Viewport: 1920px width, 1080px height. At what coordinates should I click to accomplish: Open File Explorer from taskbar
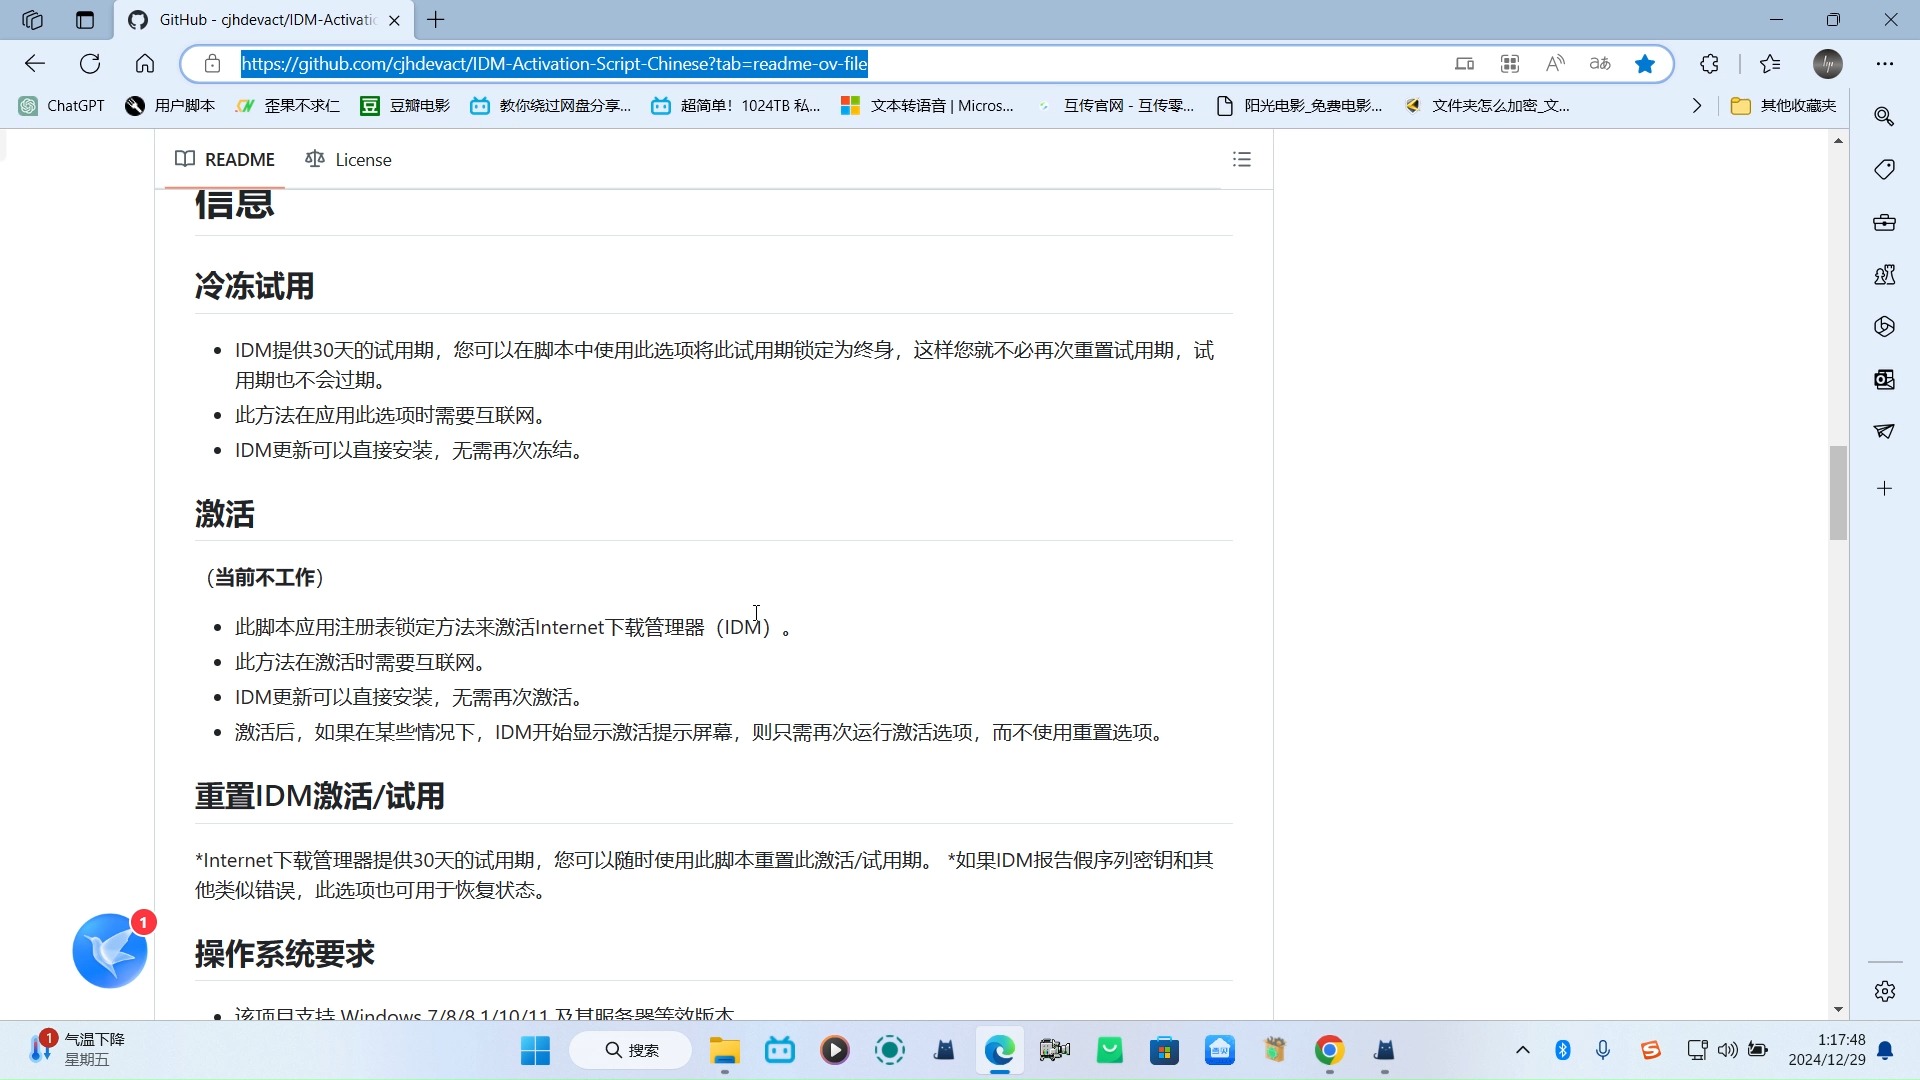click(724, 1051)
